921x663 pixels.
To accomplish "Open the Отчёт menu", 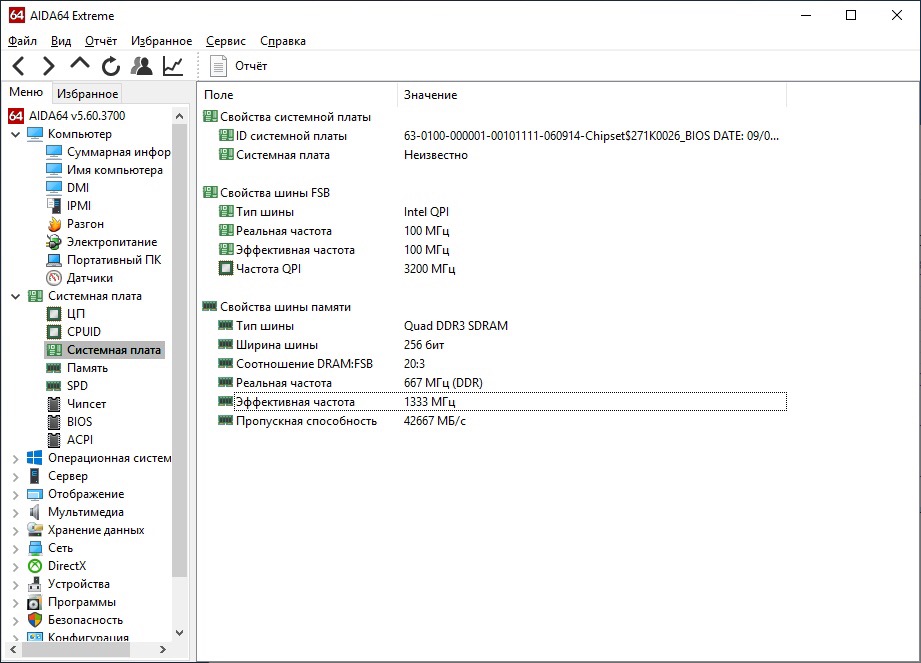I will pyautogui.click(x=100, y=41).
